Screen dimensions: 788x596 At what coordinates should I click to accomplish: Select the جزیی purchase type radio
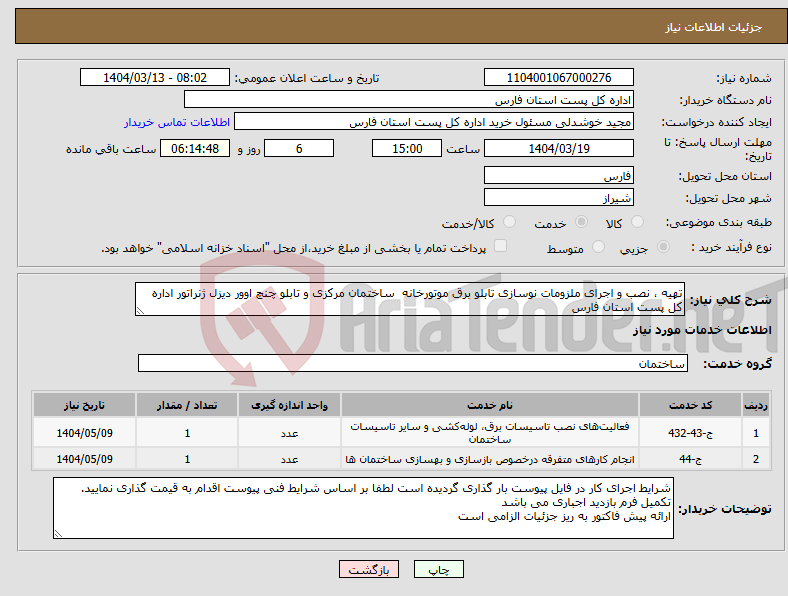(663, 246)
